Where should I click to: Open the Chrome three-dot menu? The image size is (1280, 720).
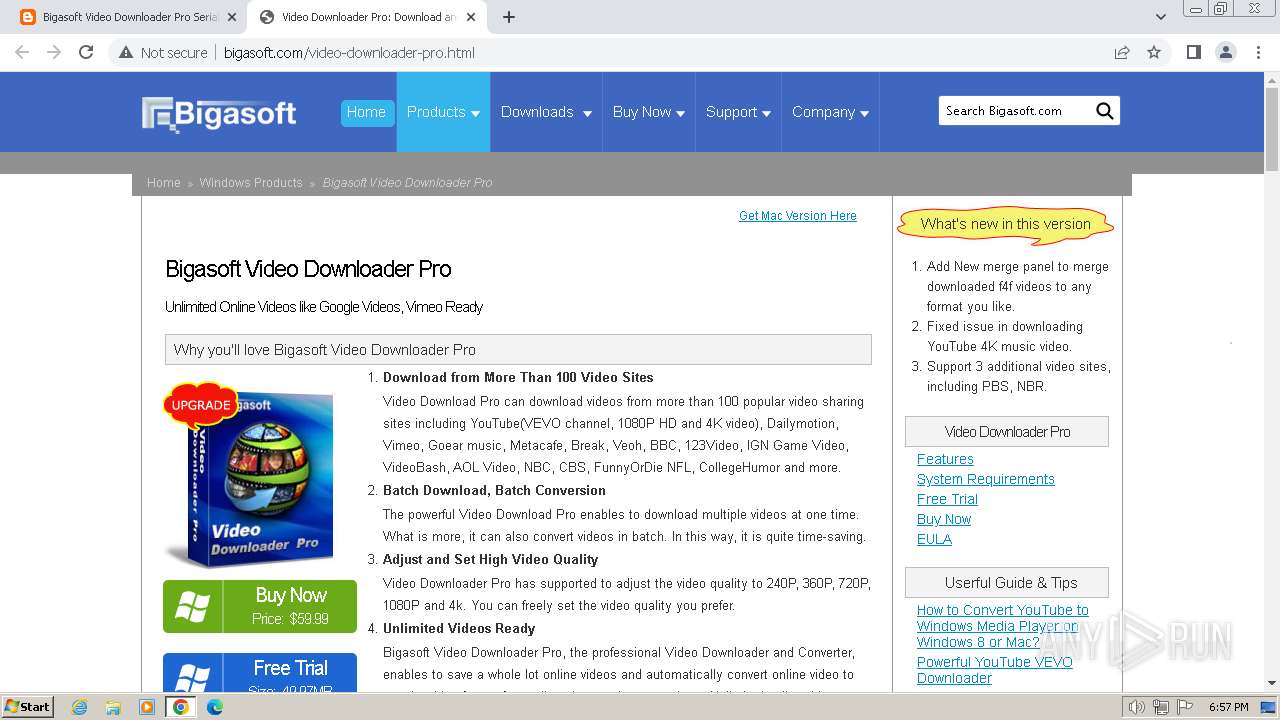pos(1258,52)
